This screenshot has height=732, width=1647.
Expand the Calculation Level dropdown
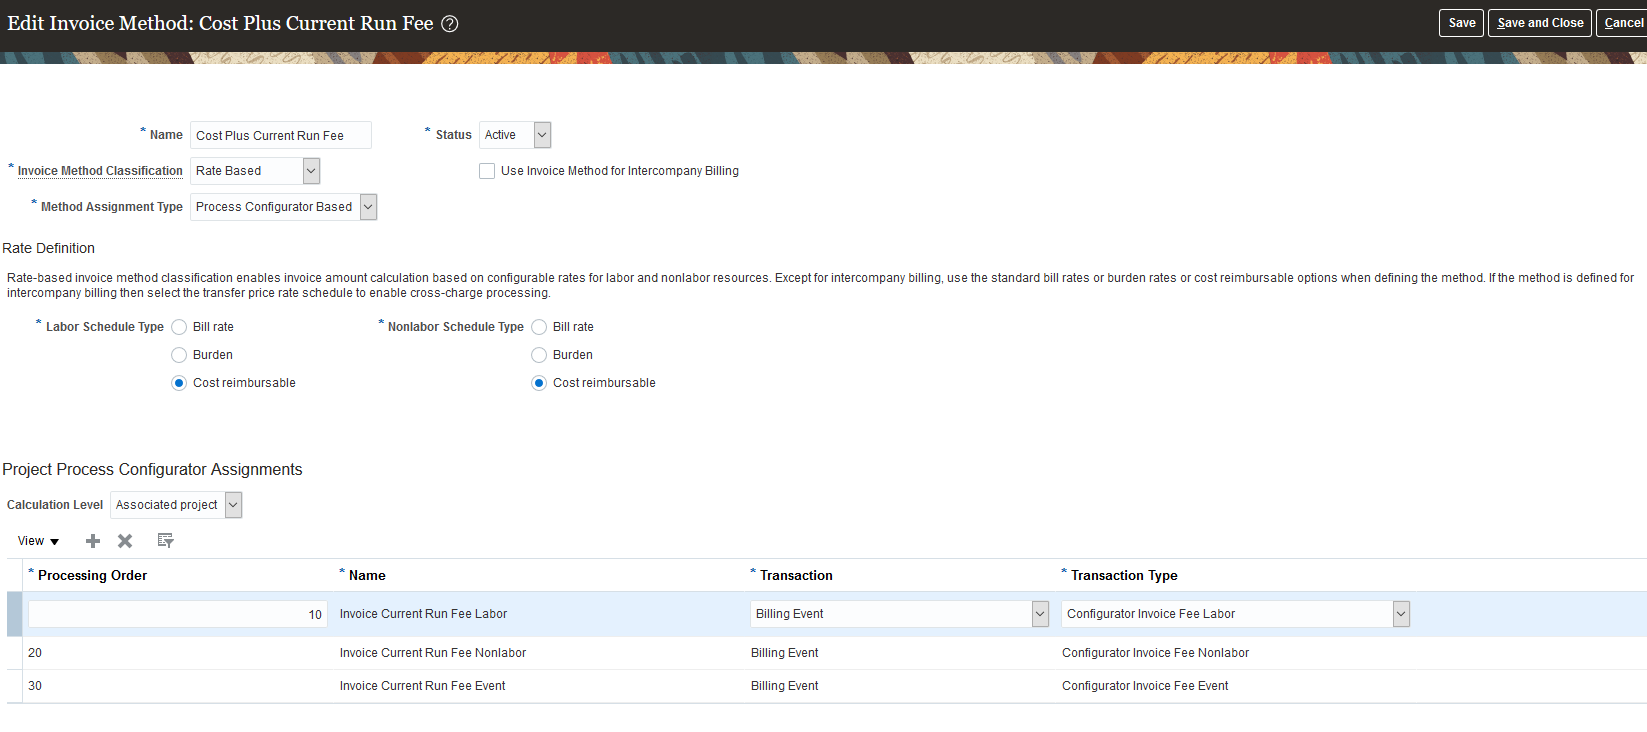[233, 505]
